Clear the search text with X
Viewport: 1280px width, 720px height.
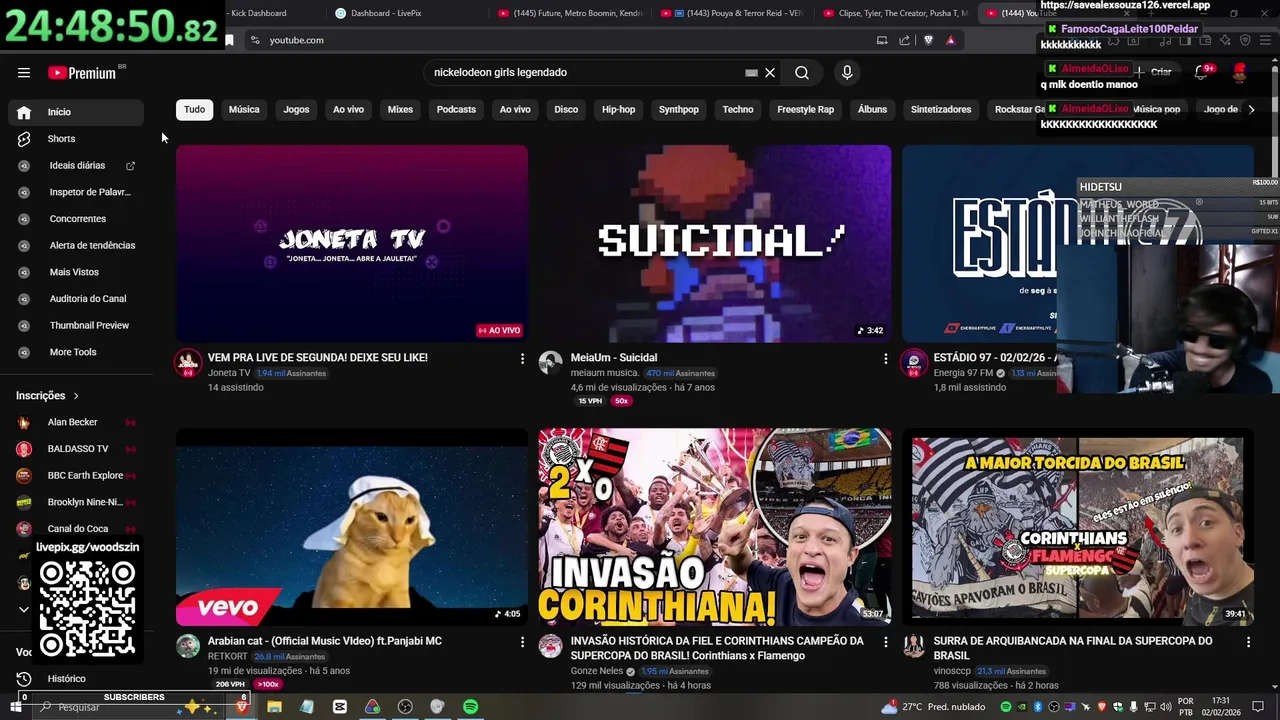point(770,73)
